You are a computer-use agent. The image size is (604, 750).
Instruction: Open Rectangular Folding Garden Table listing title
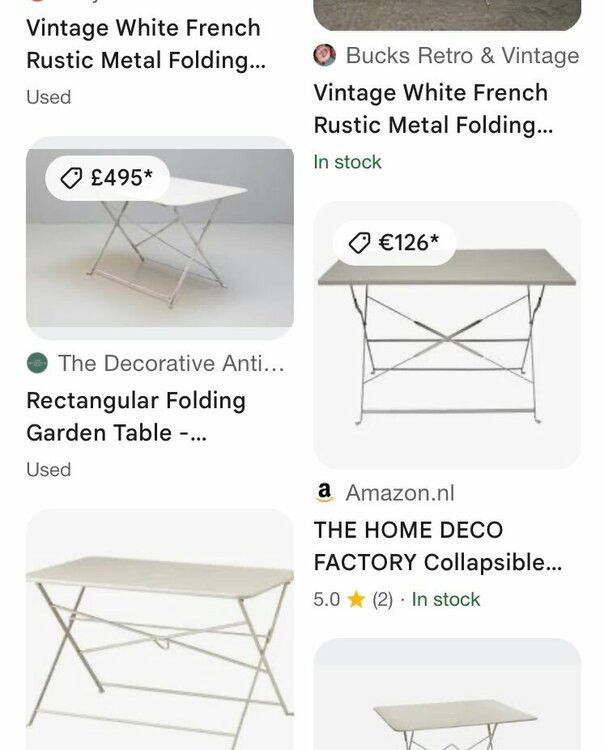pyautogui.click(x=136, y=417)
